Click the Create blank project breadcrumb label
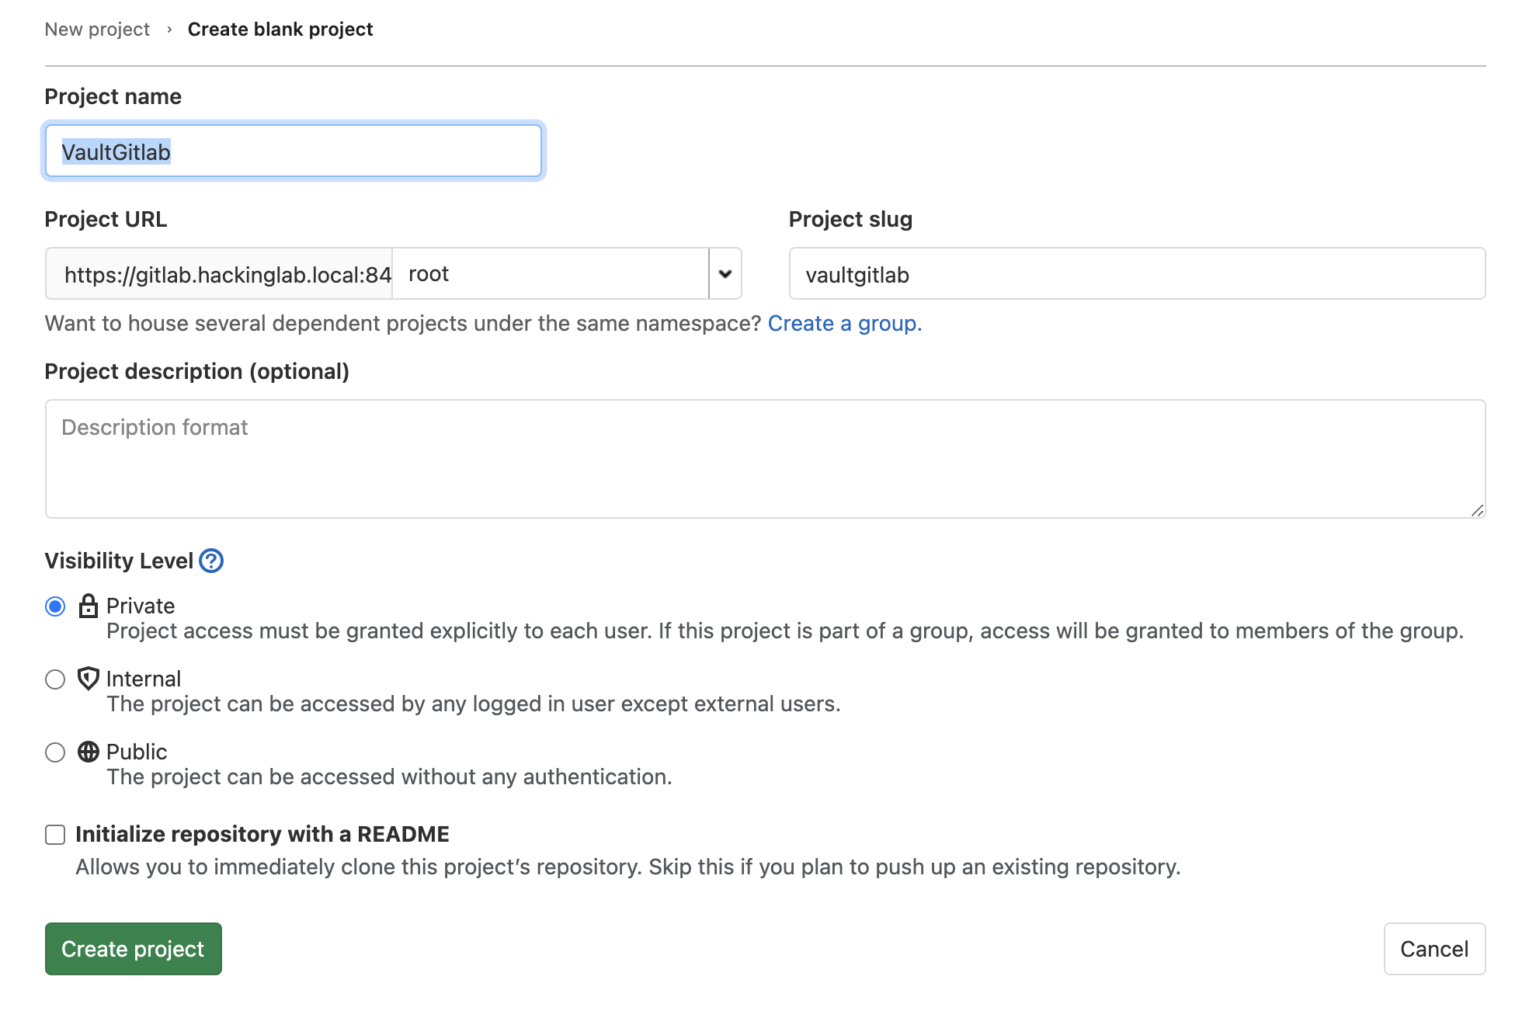 point(280,29)
